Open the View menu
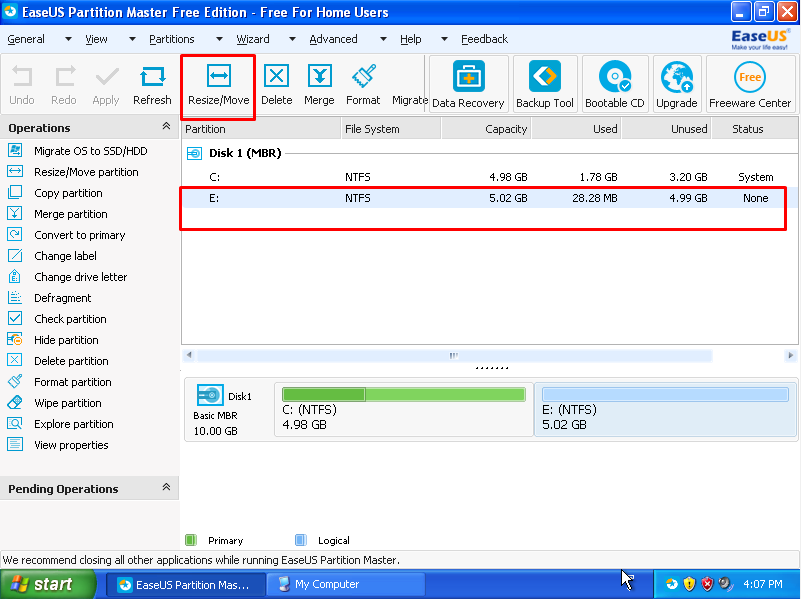This screenshot has width=801, height=599. click(x=97, y=39)
